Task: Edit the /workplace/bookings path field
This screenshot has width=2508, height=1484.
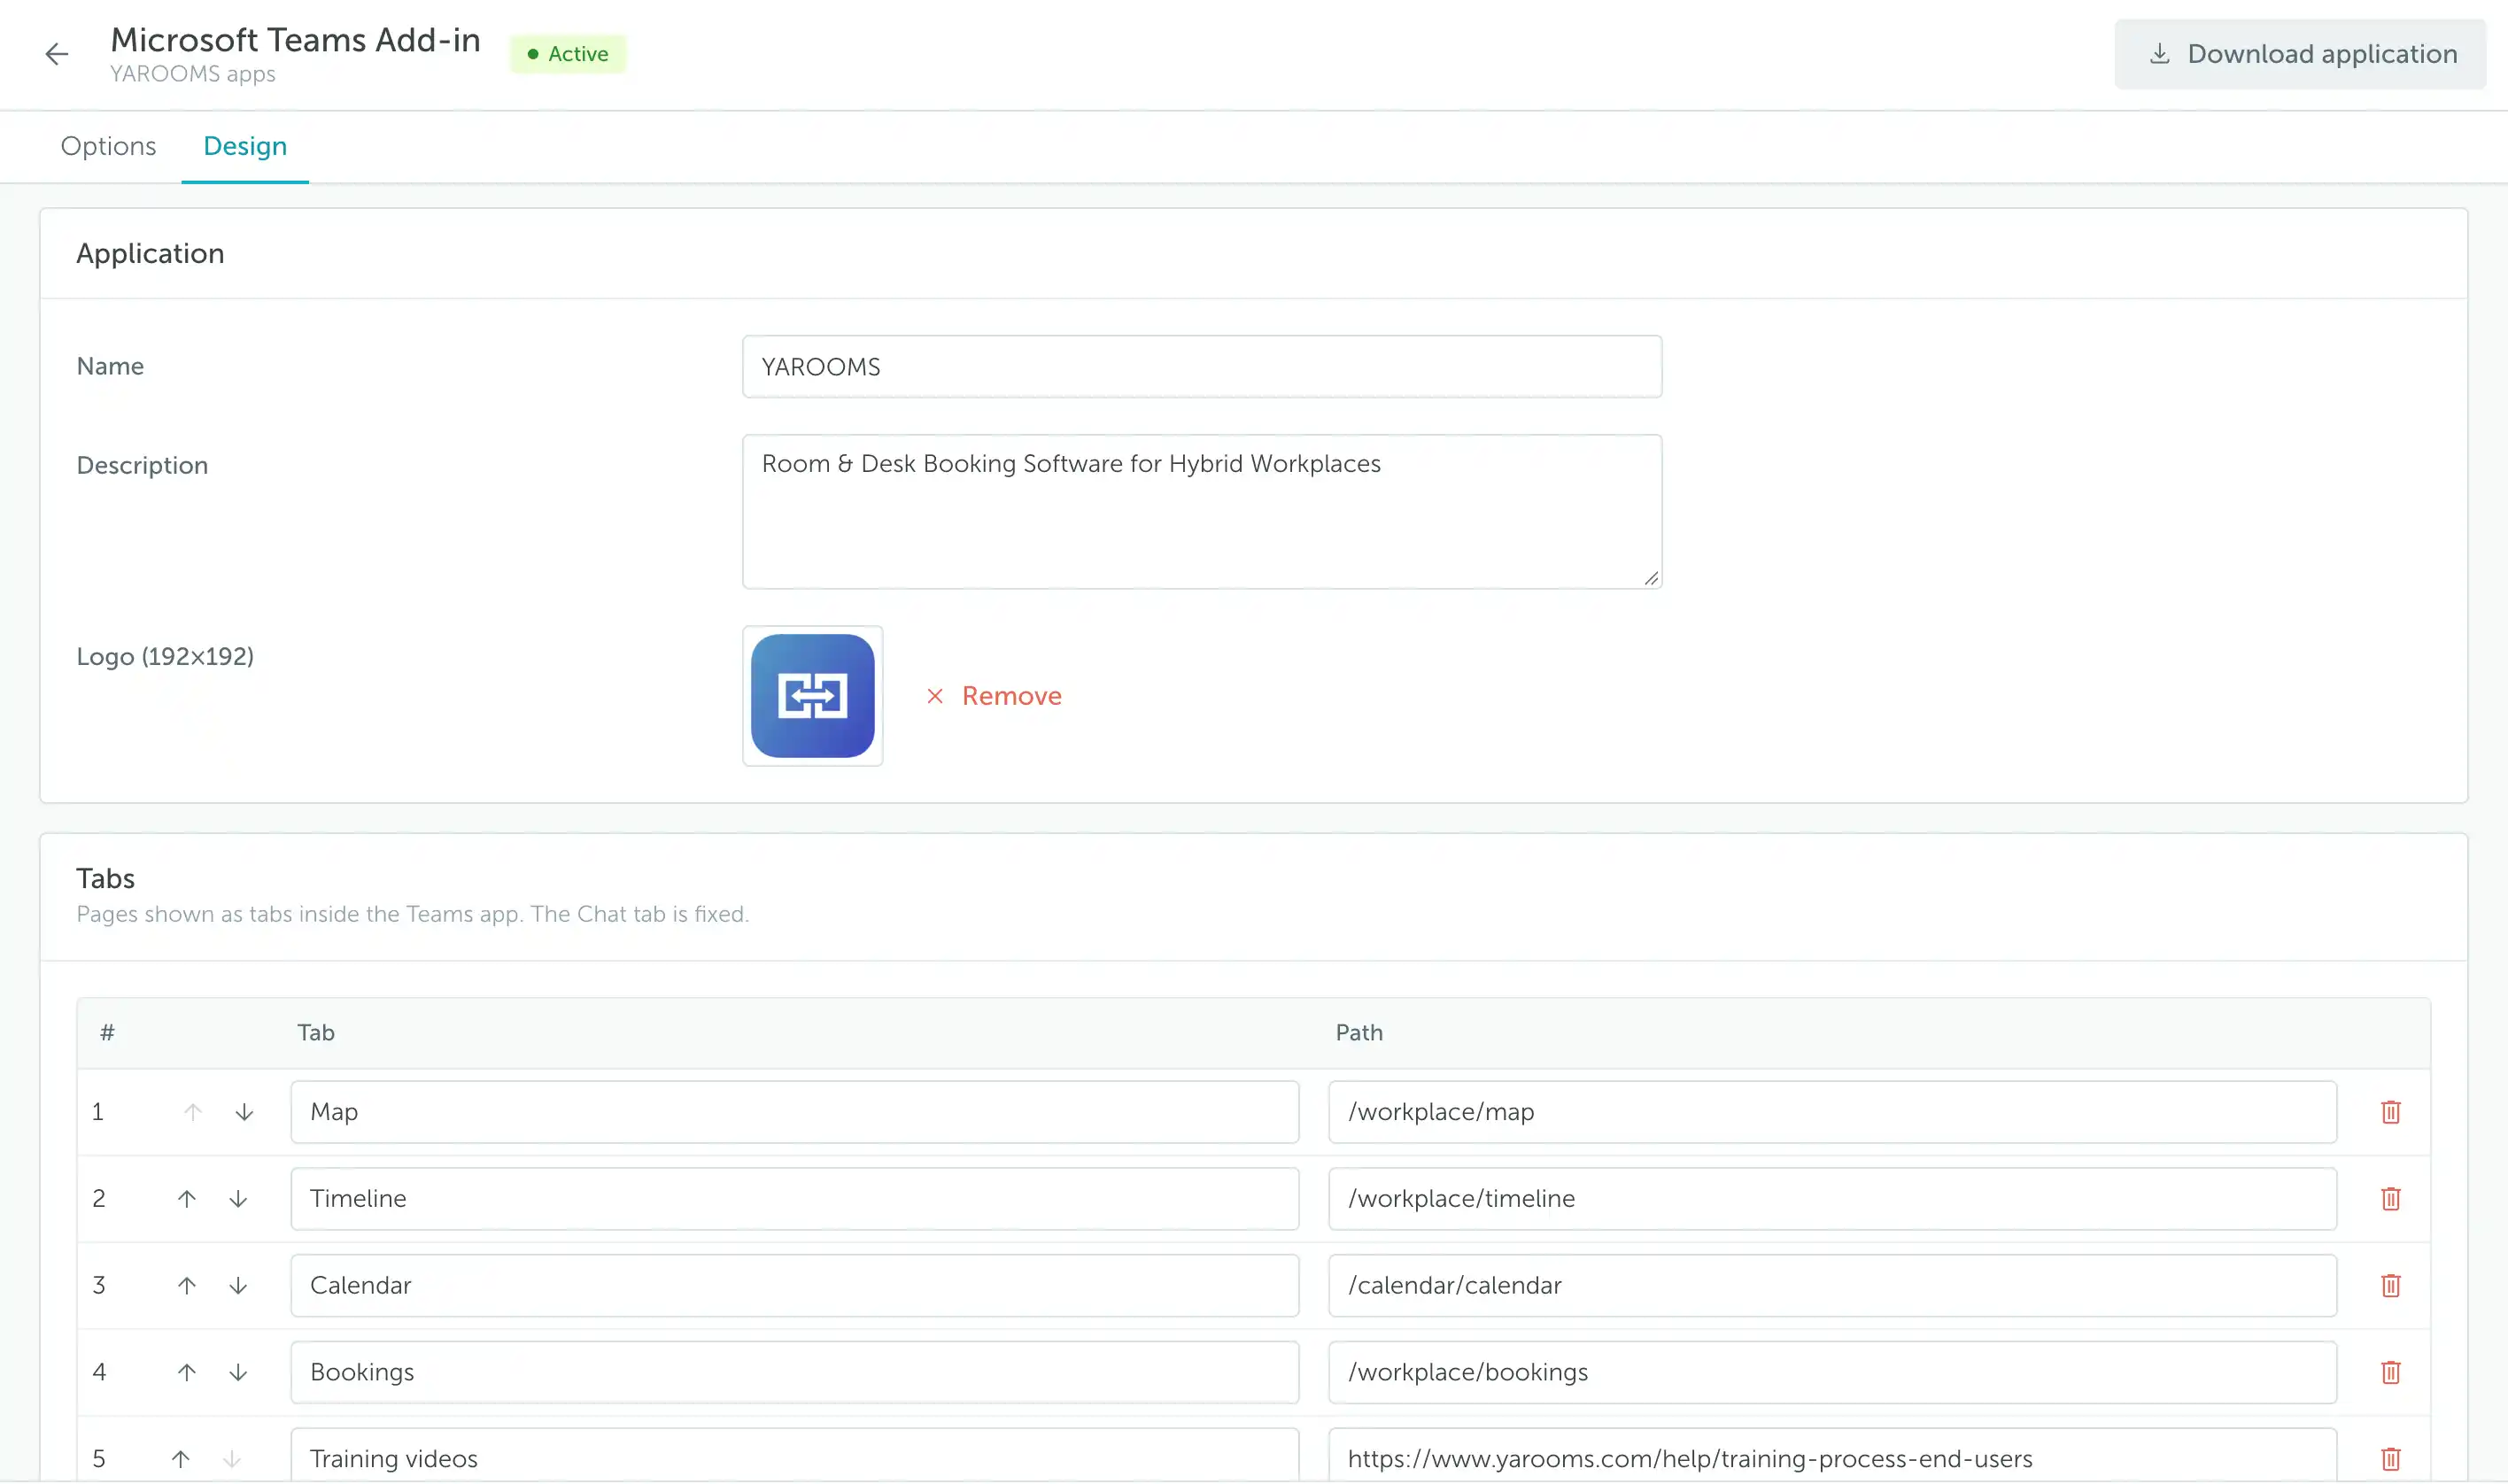Action: point(1833,1373)
